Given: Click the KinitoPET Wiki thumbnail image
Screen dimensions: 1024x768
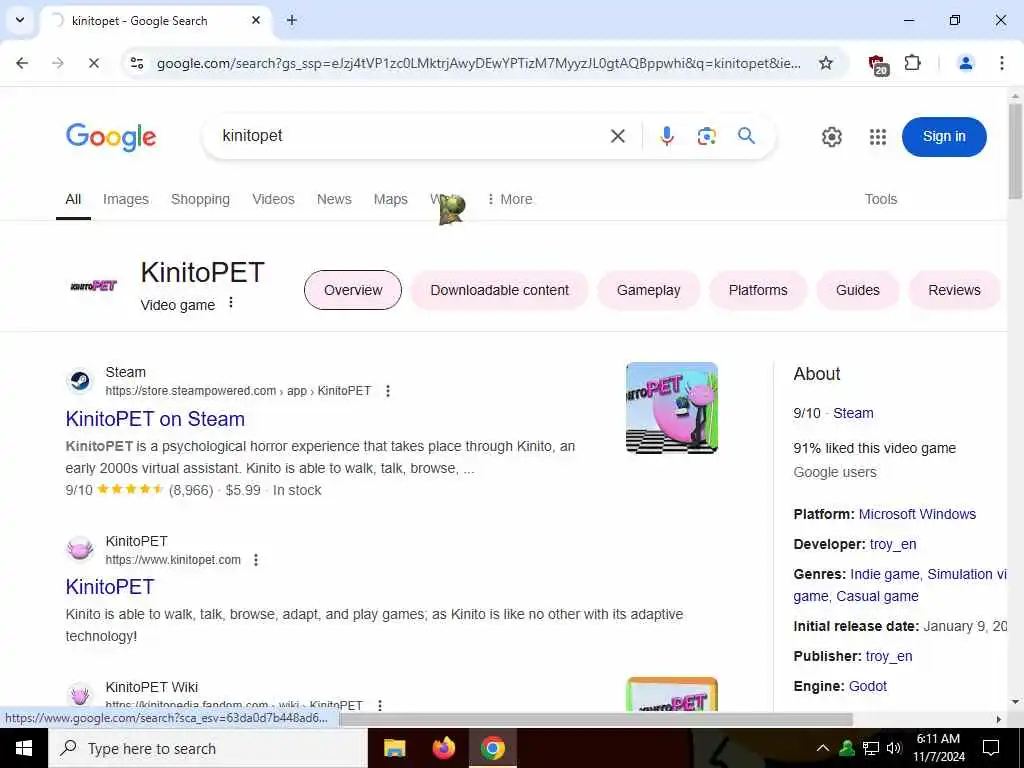Looking at the screenshot, I should [671, 694].
